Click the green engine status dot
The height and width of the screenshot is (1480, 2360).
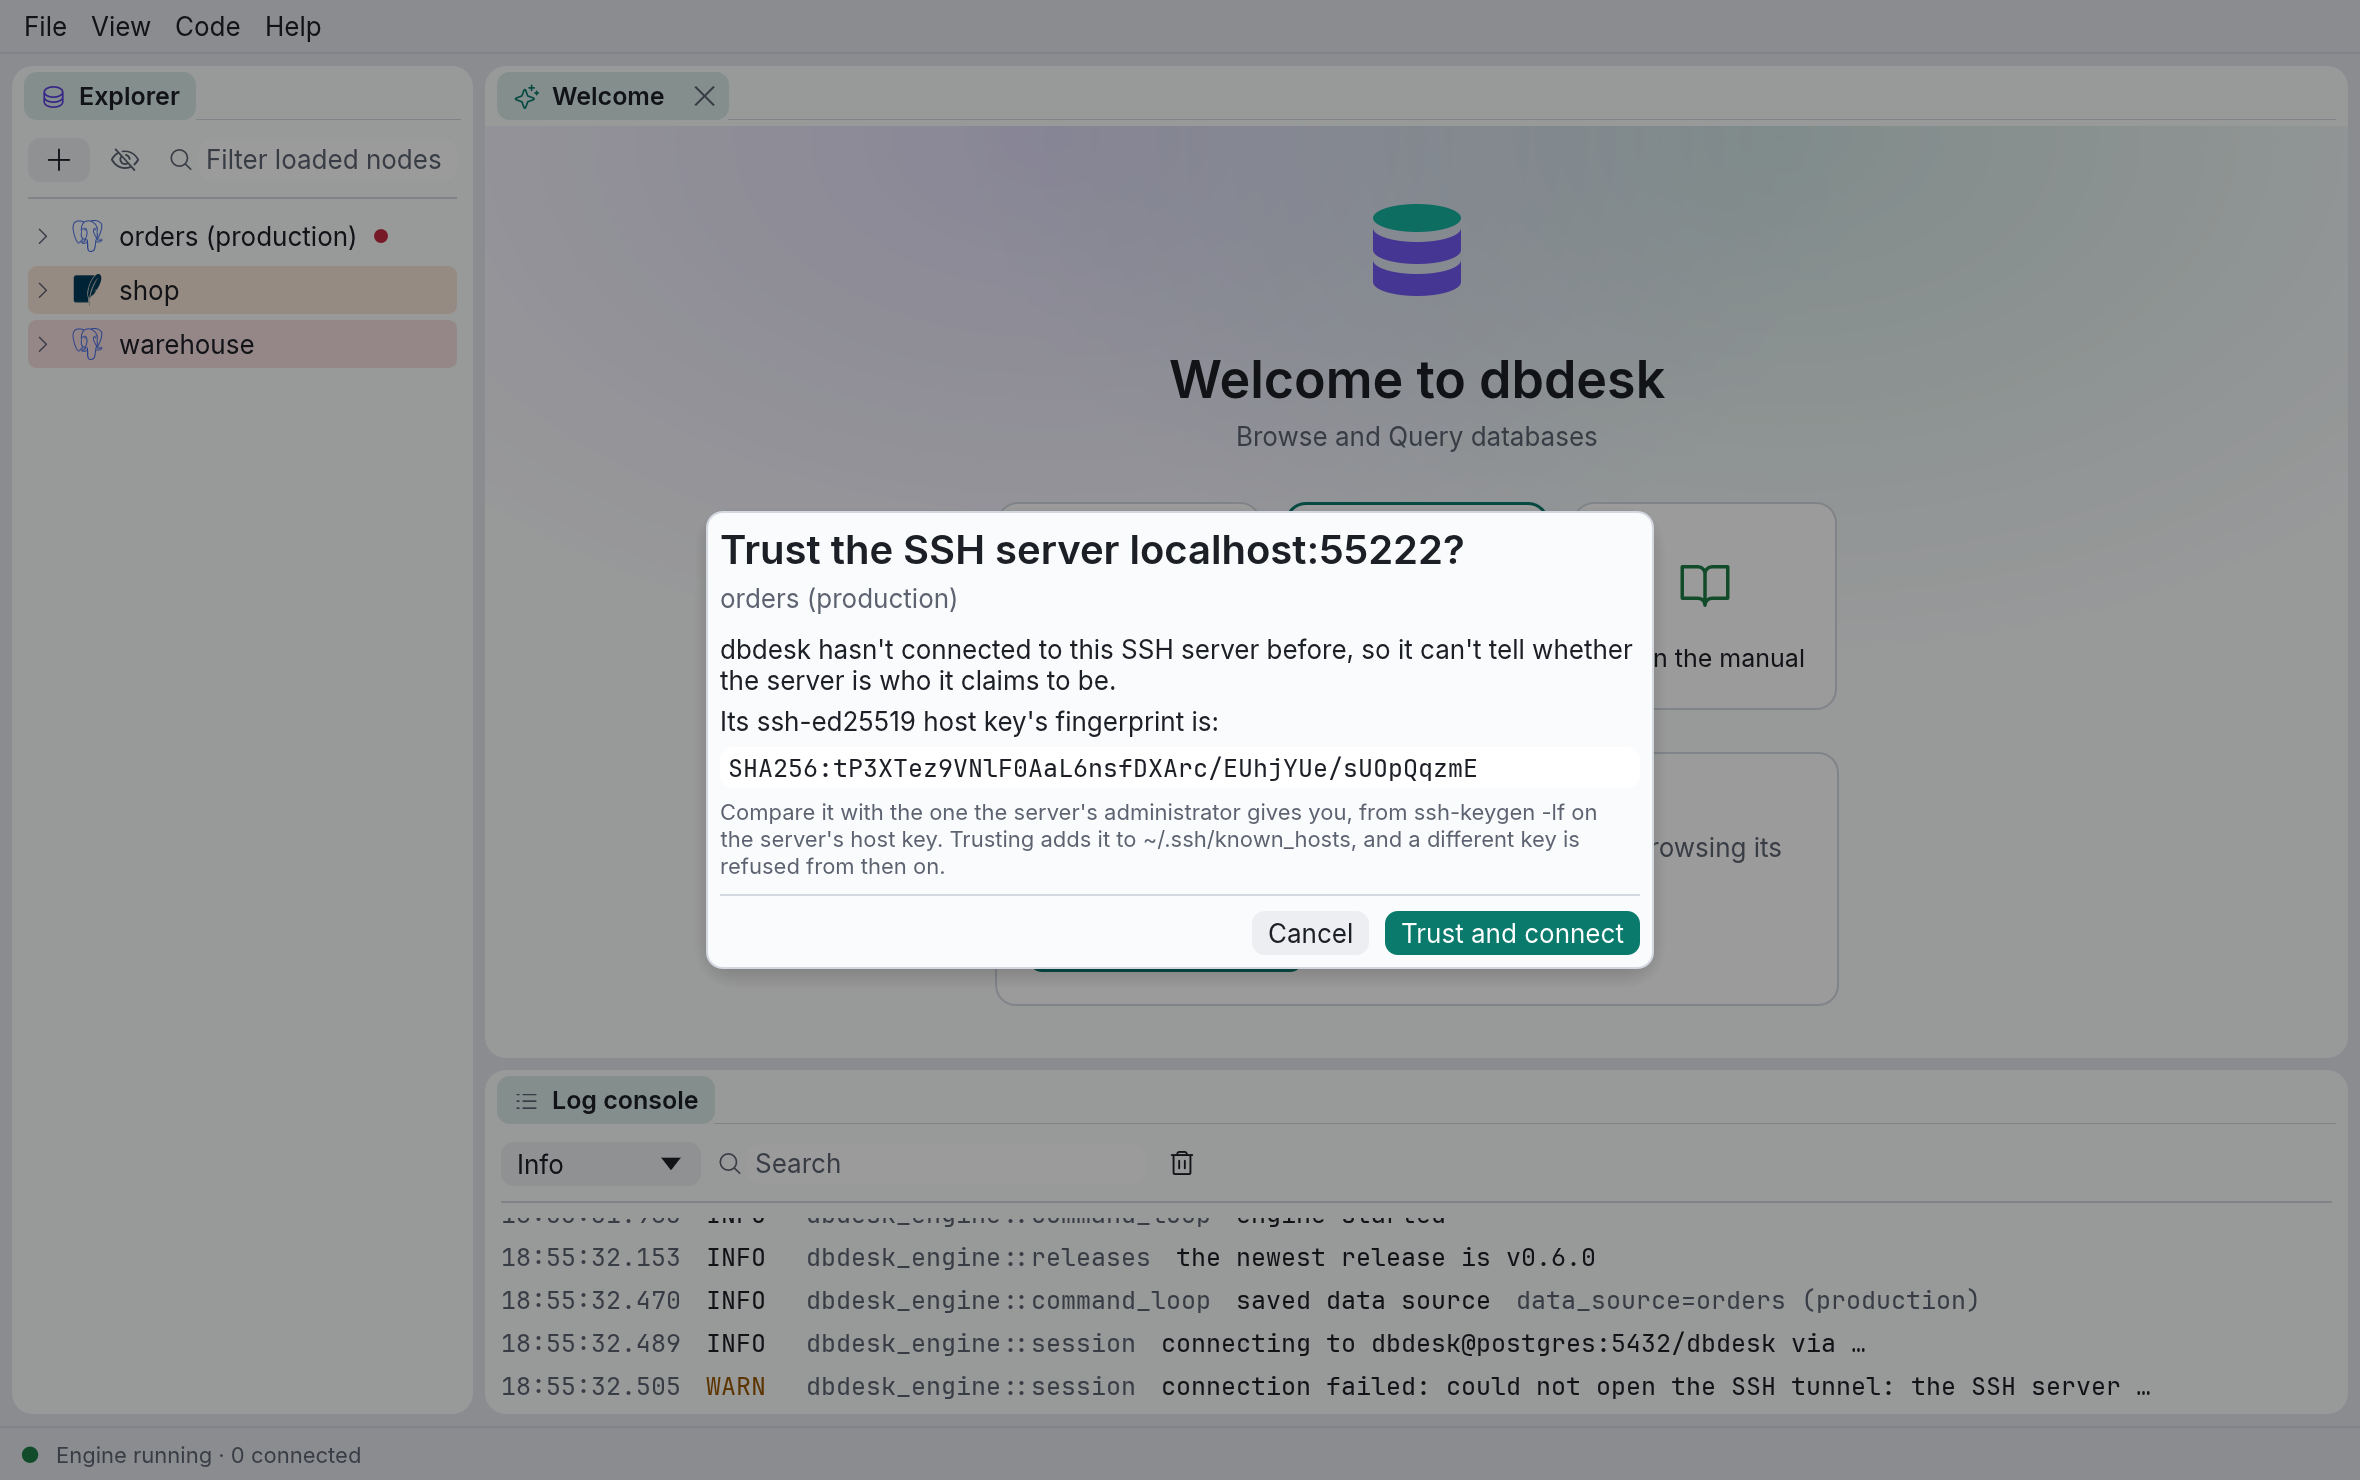click(30, 1455)
